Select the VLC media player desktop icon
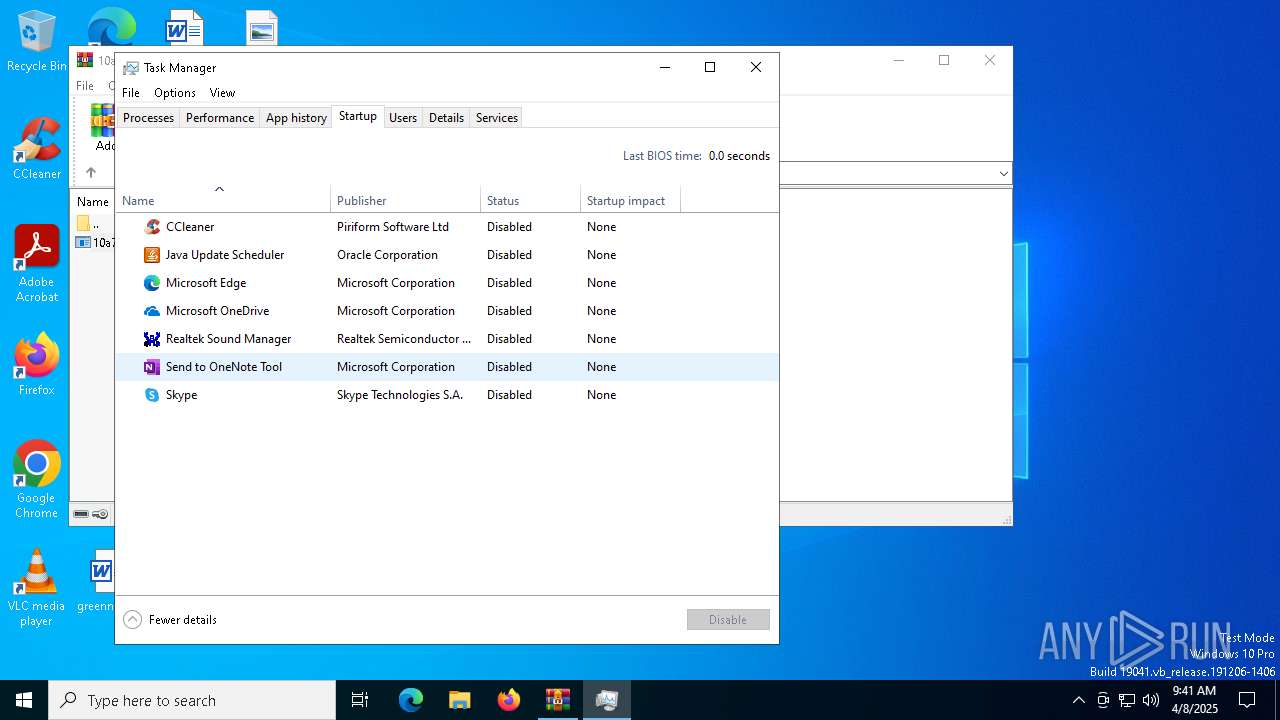Image resolution: width=1280 pixels, height=720 pixels. click(x=36, y=588)
